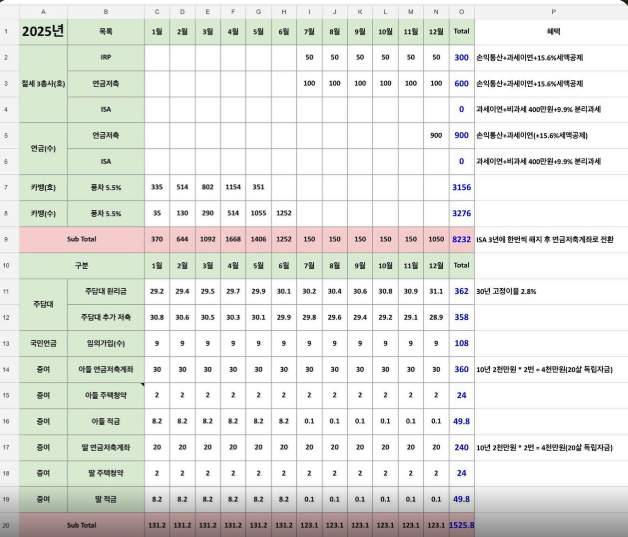Click the 카뱅(호) label cell
Image resolution: width=628 pixels, height=537 pixels.
tap(43, 187)
